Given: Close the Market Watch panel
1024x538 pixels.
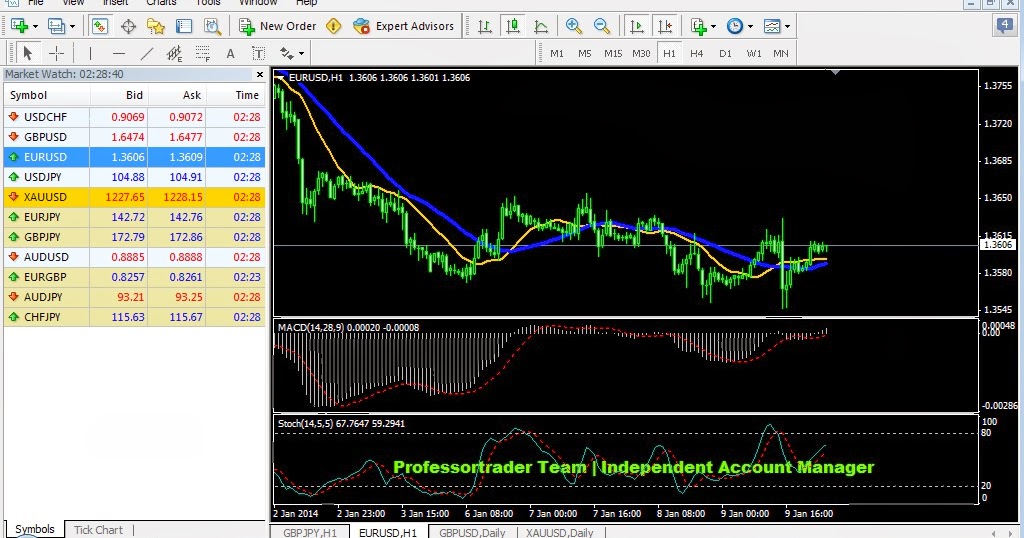Looking at the screenshot, I should click(260, 74).
